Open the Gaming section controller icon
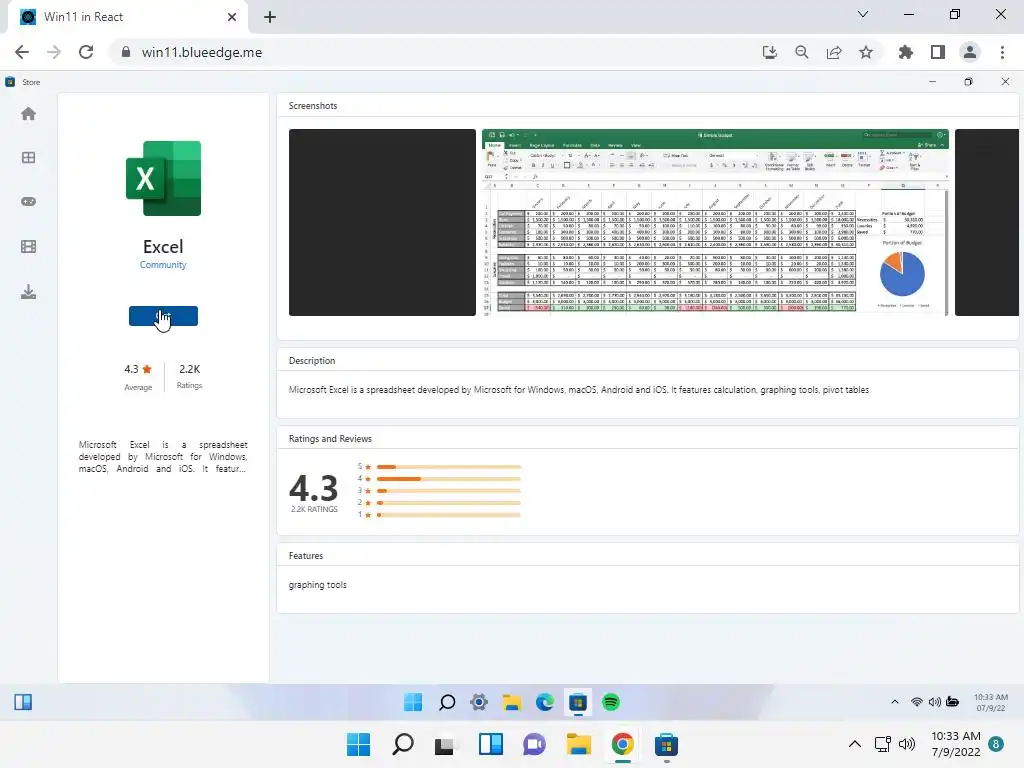 pyautogui.click(x=28, y=201)
